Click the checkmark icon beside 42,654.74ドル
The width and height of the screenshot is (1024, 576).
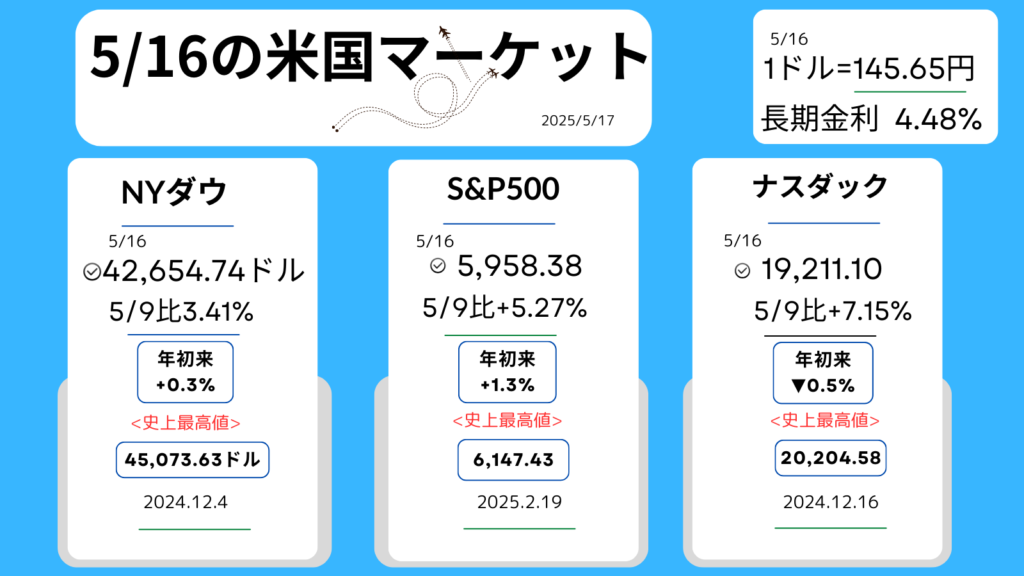pyautogui.click(x=91, y=272)
